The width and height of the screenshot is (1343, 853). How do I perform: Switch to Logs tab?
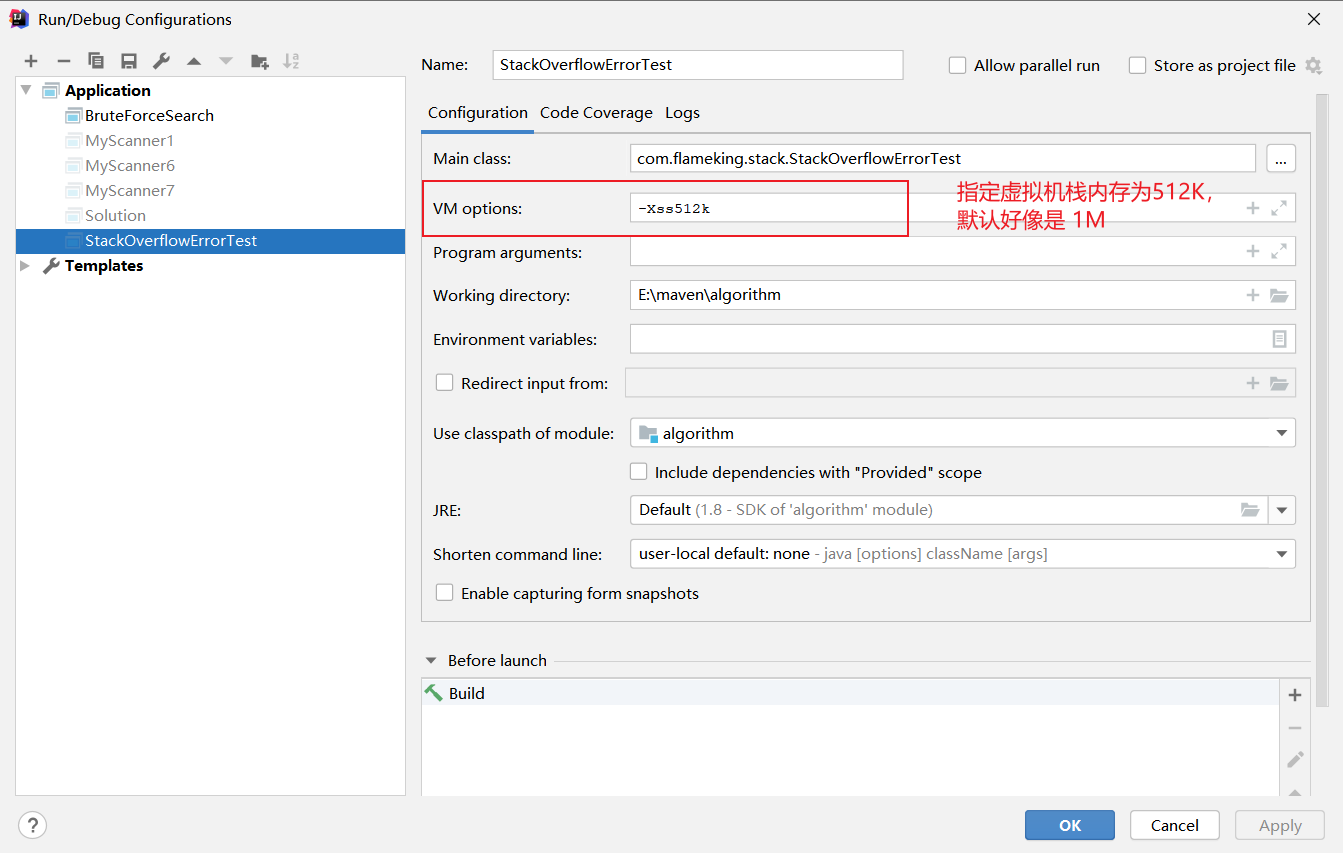(683, 113)
